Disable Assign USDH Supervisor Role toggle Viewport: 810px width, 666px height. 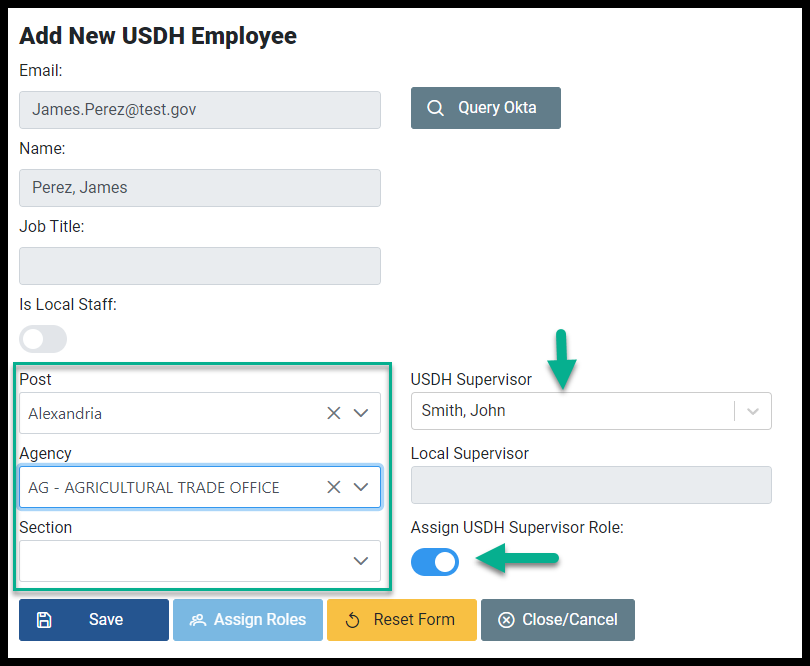pyautogui.click(x=435, y=562)
